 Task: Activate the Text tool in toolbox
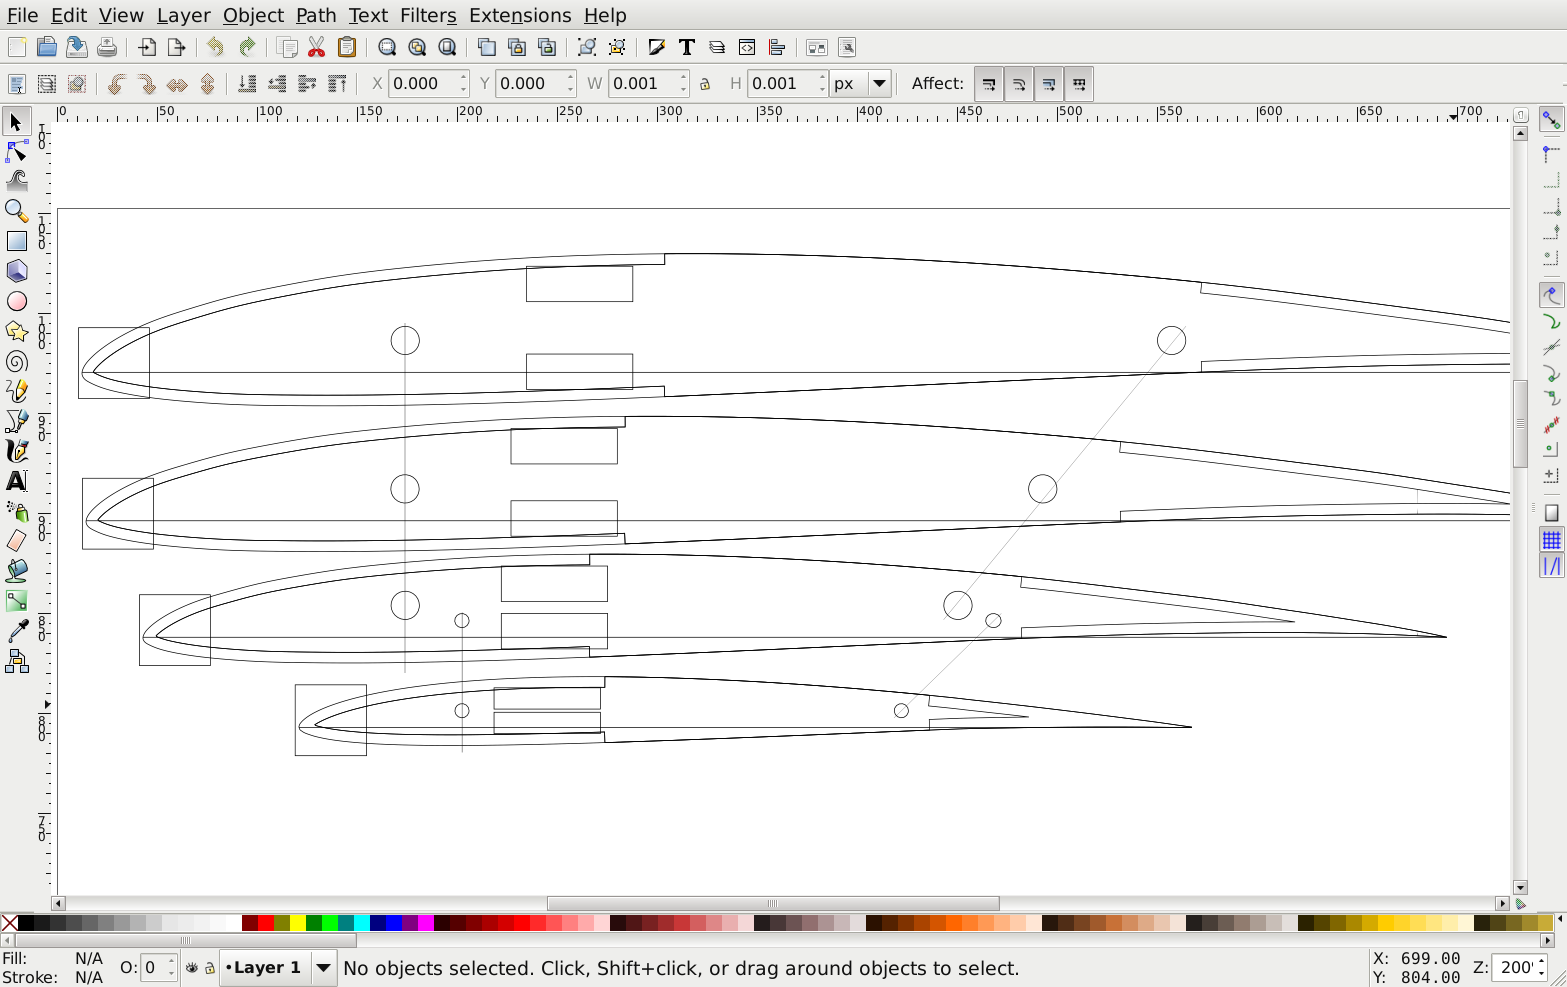[16, 481]
